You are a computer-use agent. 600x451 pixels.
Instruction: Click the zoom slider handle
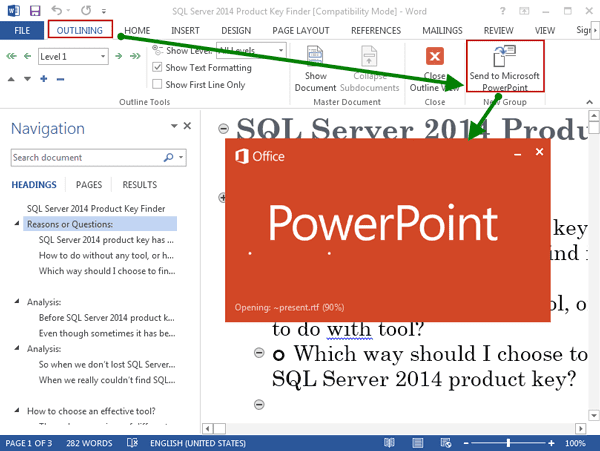point(508,443)
